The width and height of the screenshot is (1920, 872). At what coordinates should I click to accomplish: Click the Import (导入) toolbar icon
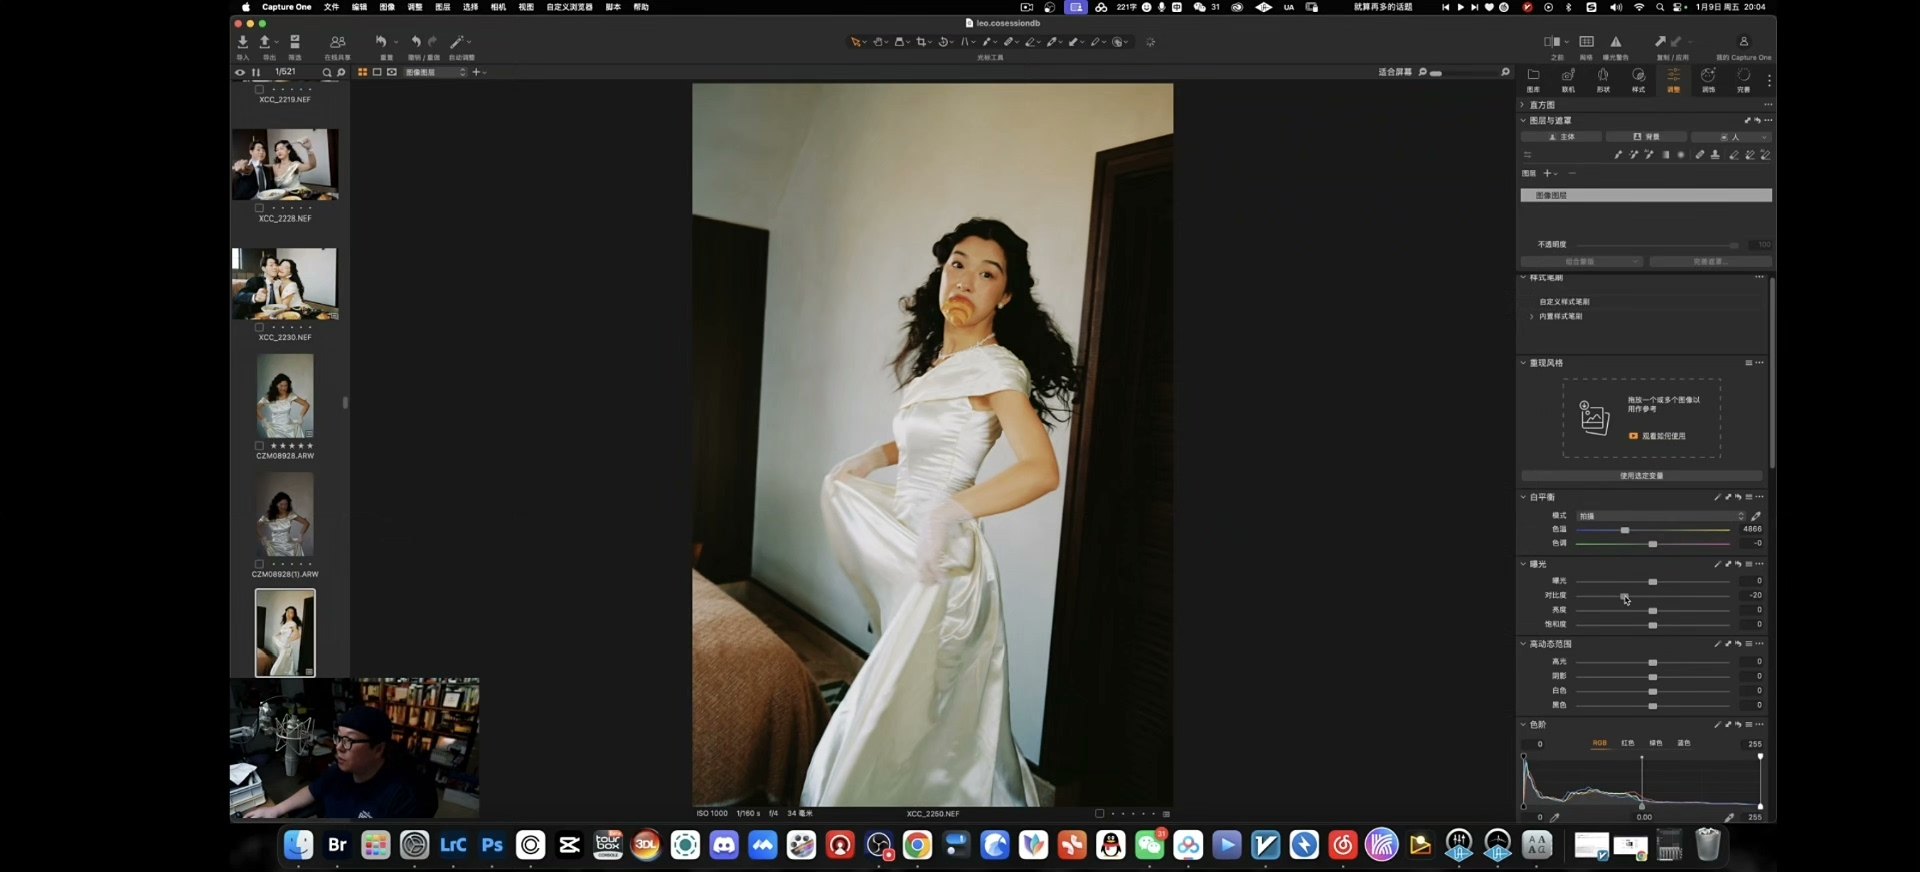point(242,42)
